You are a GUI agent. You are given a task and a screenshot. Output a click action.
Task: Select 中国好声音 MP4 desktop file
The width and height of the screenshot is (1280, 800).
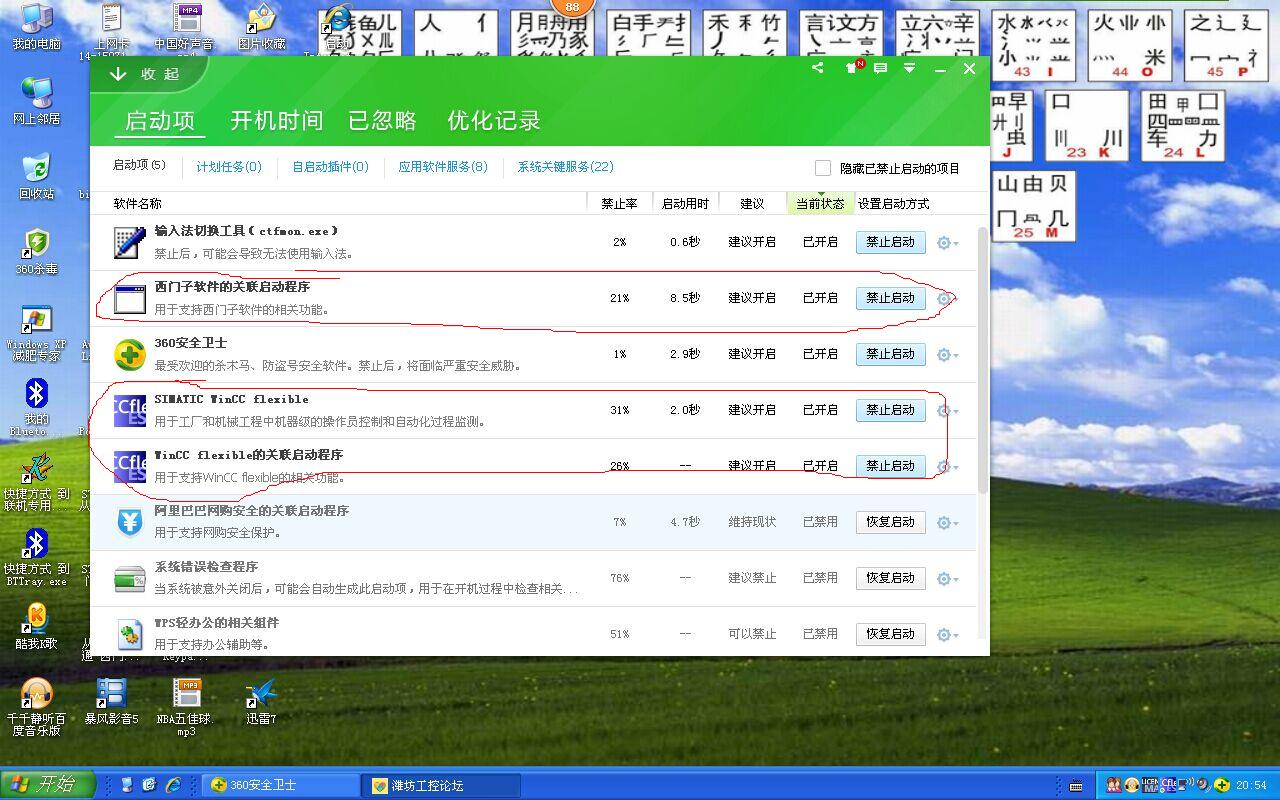click(x=186, y=27)
